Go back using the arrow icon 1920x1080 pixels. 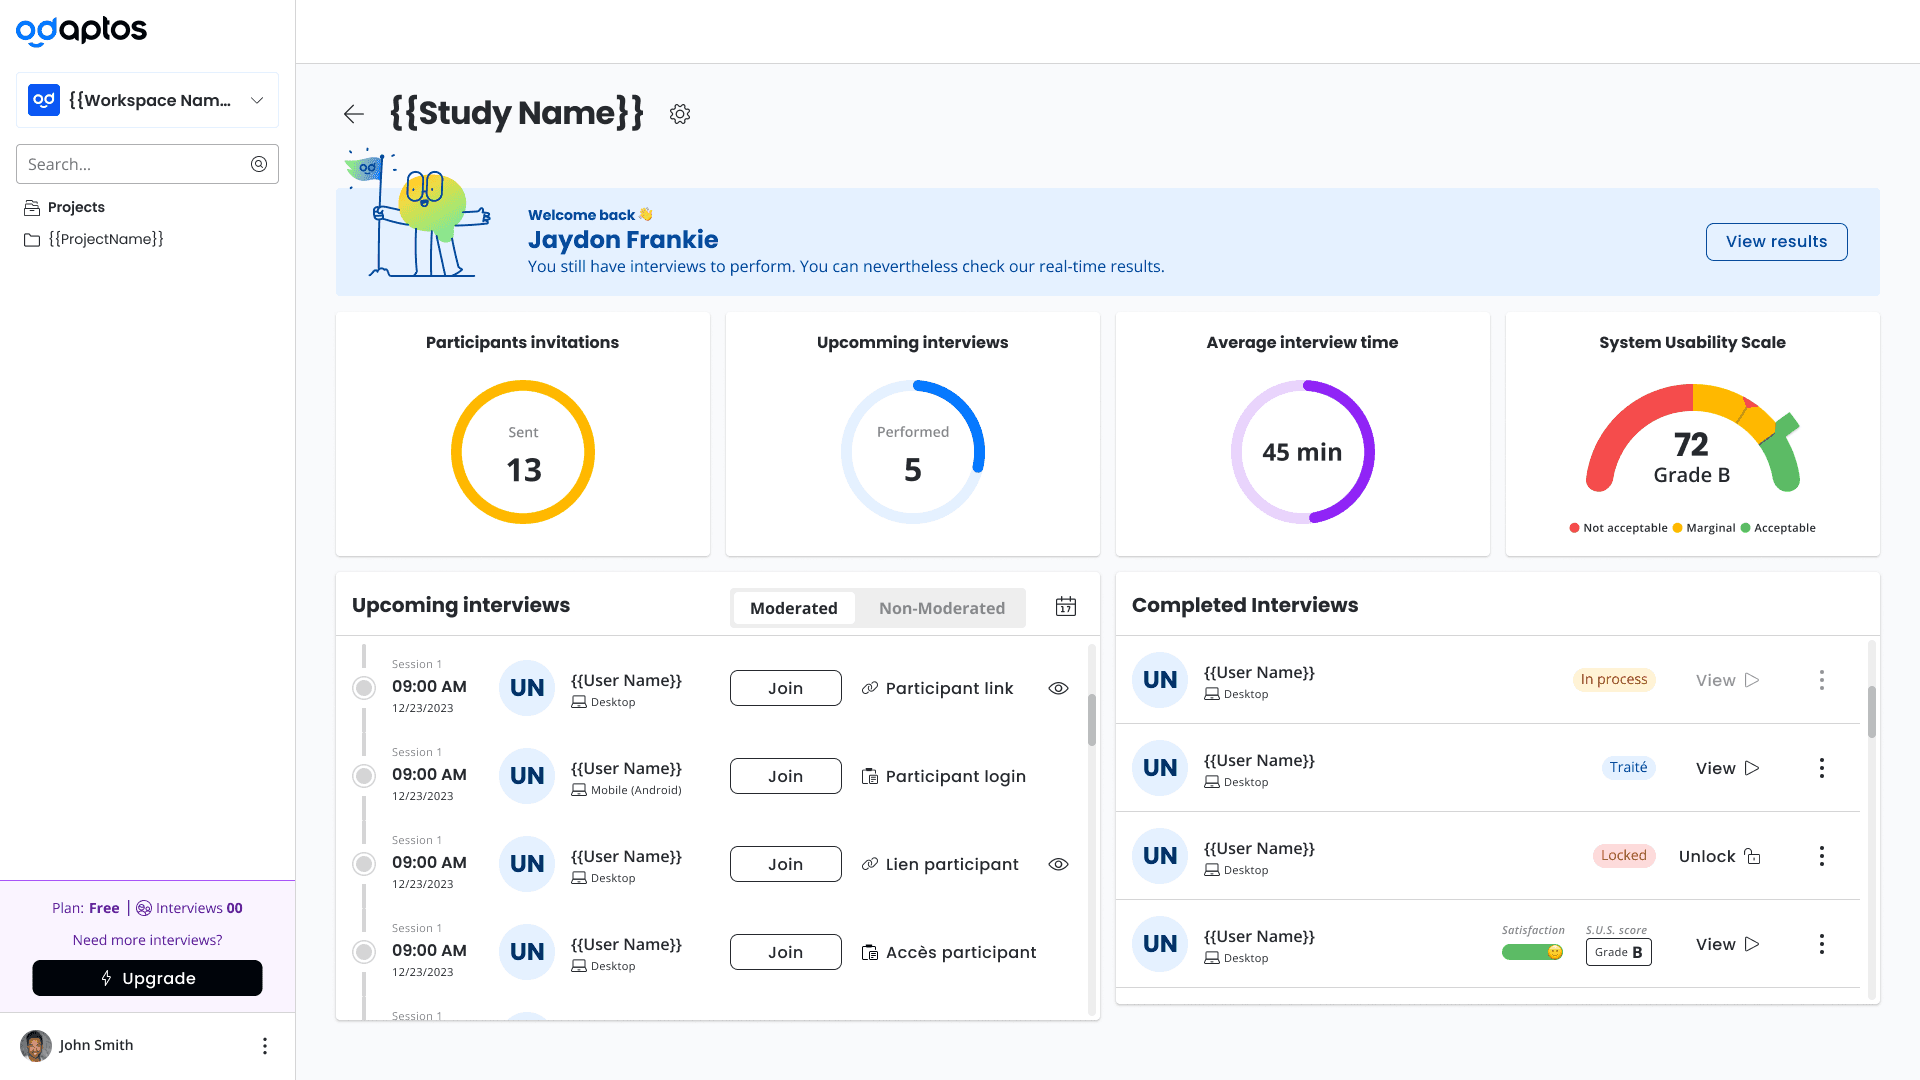[x=353, y=114]
